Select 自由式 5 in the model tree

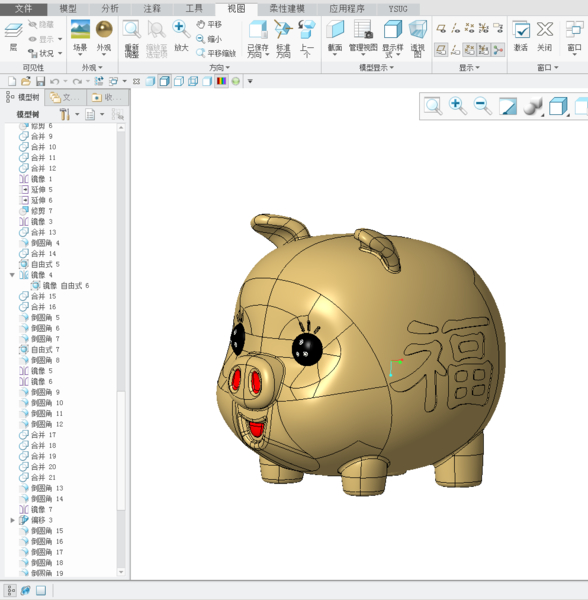(40, 264)
